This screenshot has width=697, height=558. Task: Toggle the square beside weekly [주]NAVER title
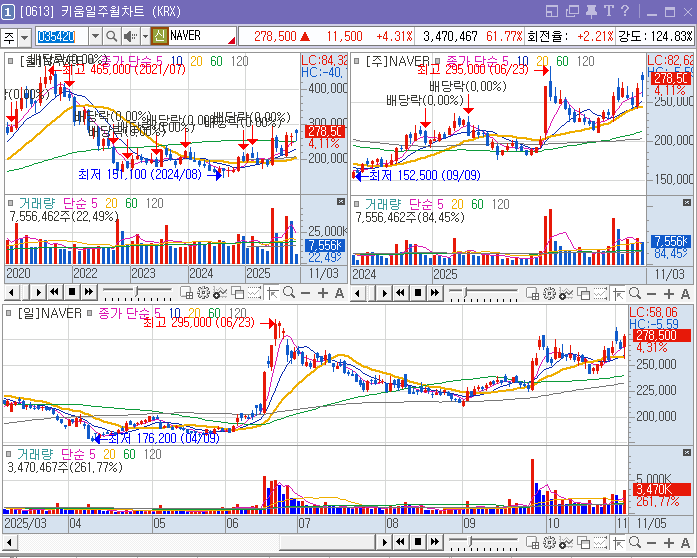click(356, 61)
